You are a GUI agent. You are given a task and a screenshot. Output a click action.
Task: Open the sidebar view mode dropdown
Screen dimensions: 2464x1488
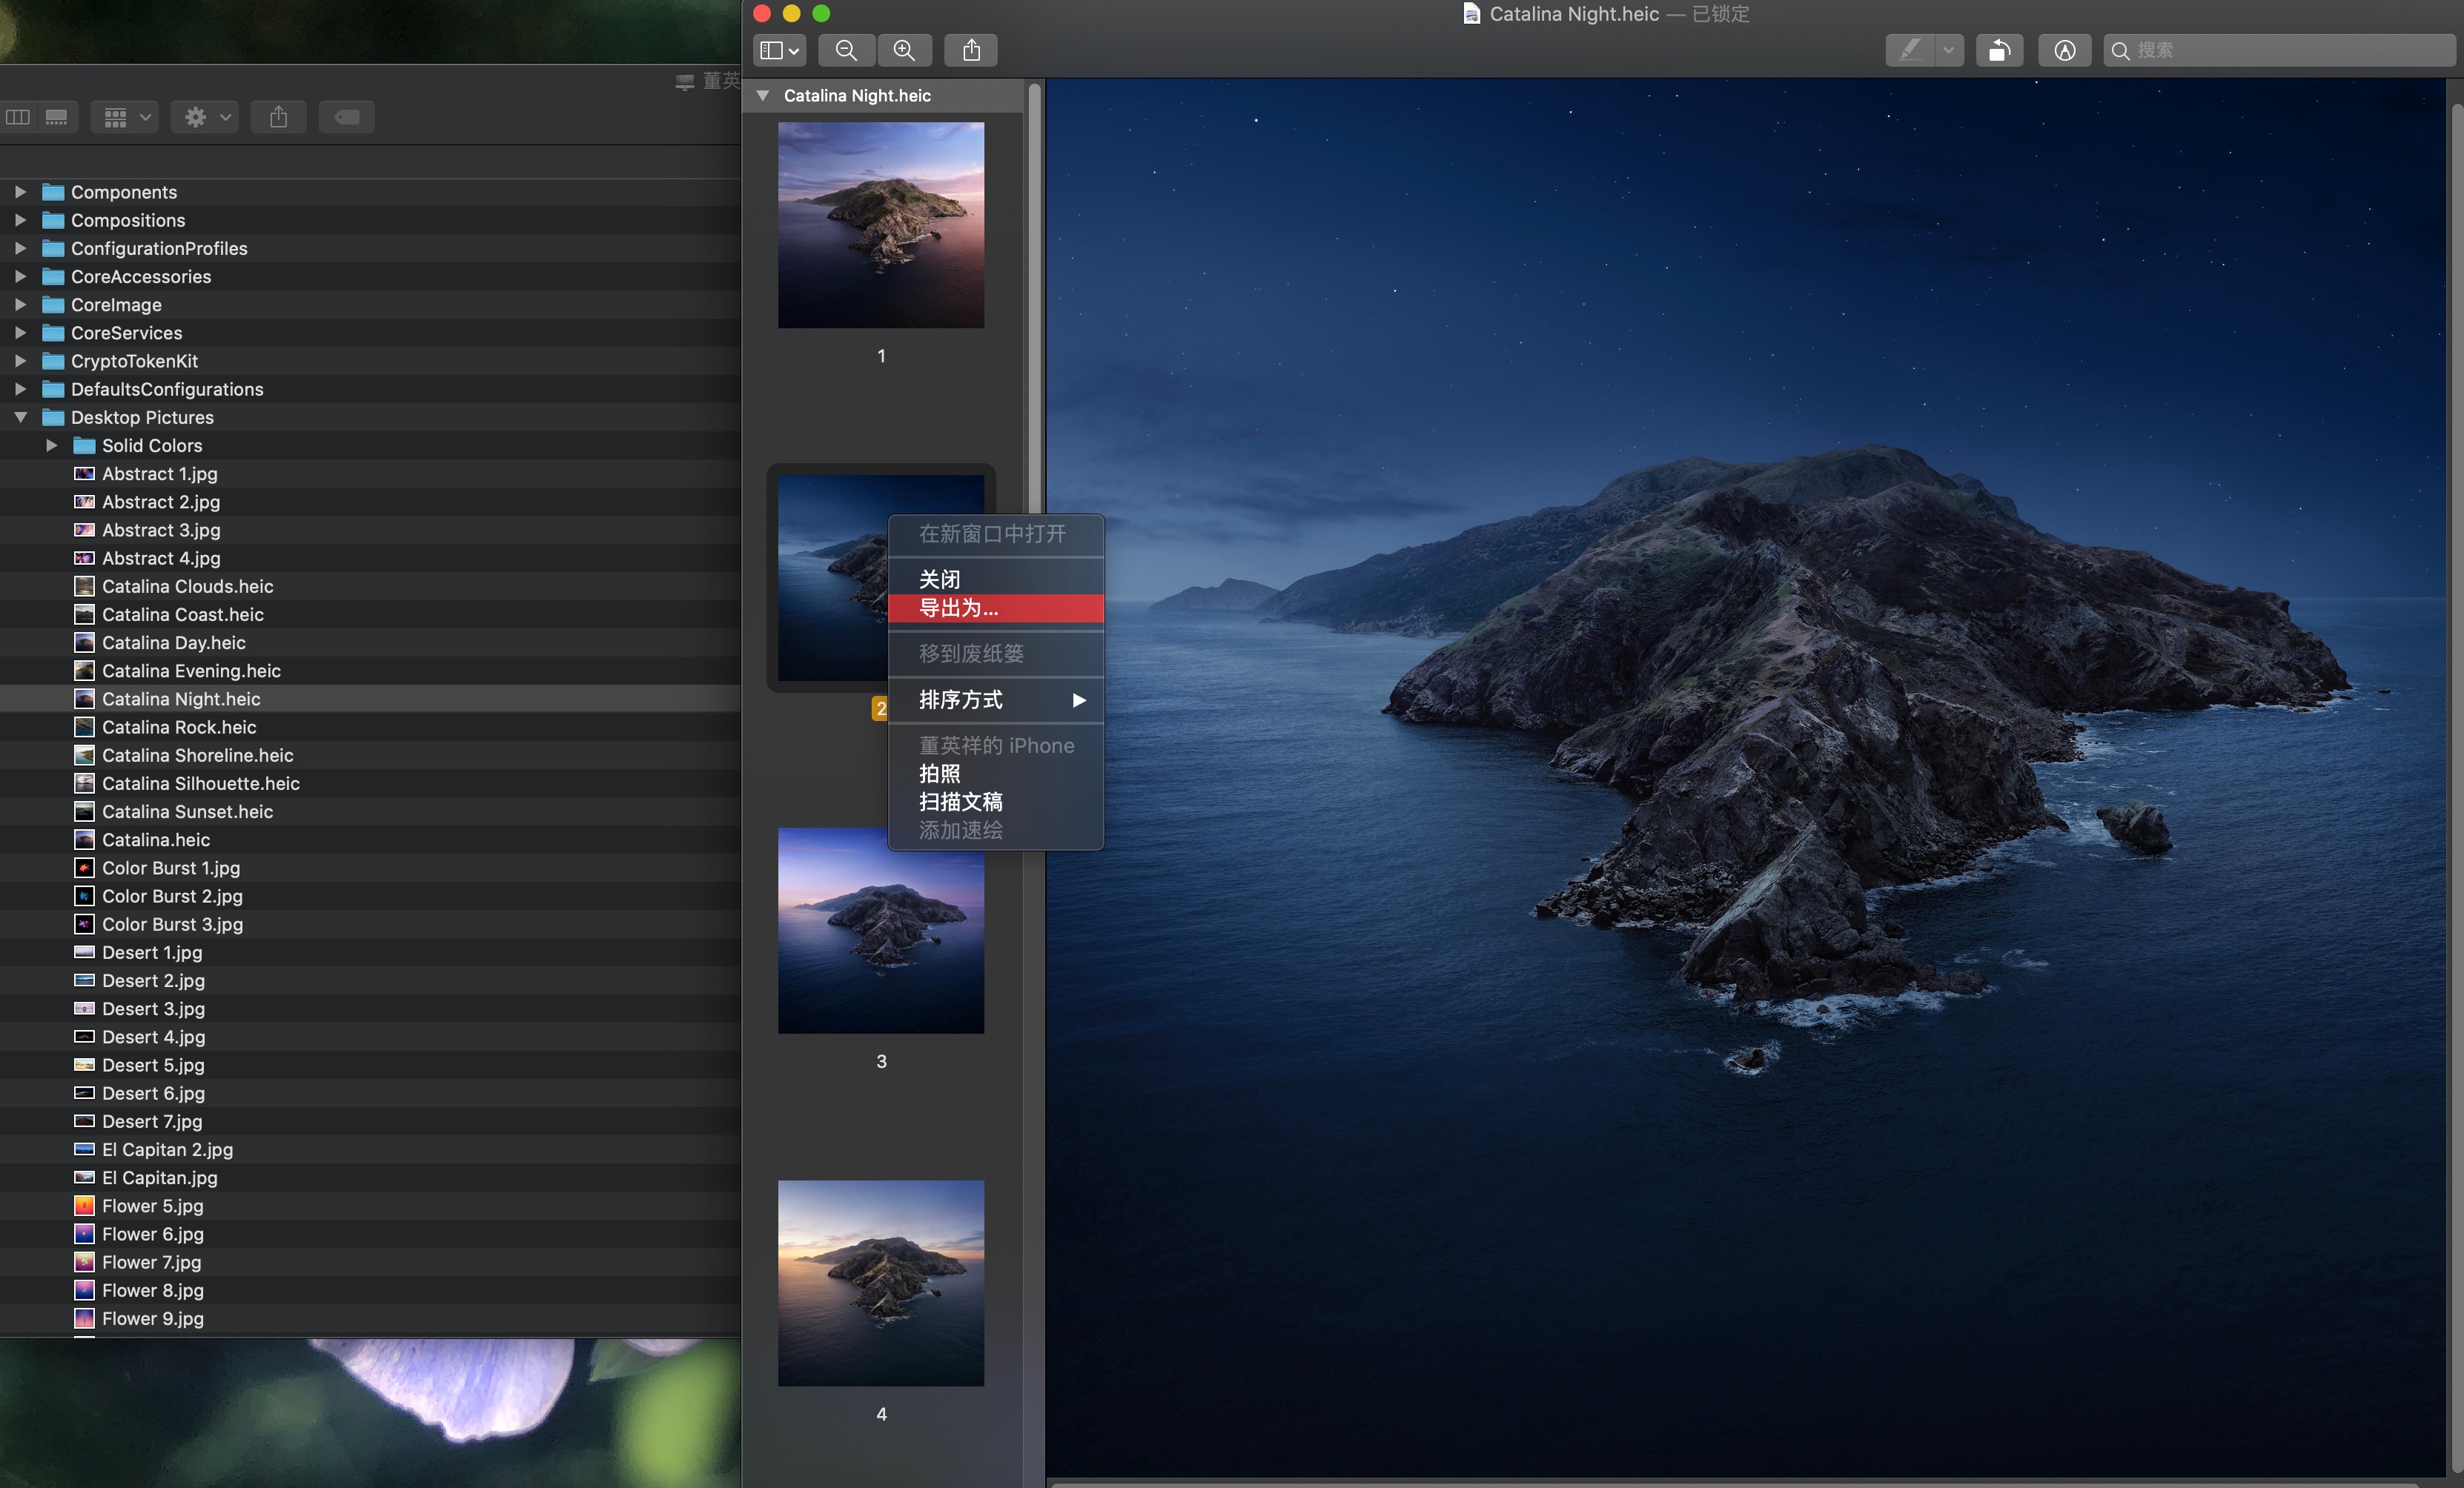click(779, 50)
